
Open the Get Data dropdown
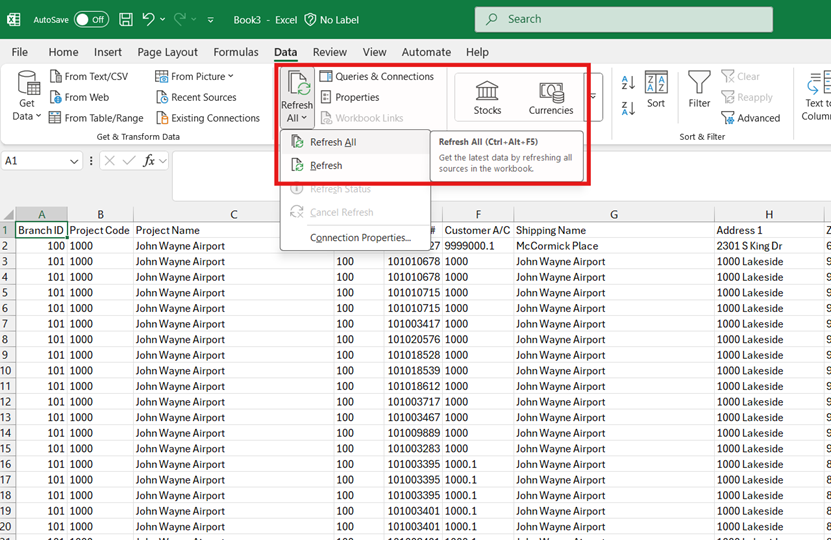pyautogui.click(x=27, y=96)
